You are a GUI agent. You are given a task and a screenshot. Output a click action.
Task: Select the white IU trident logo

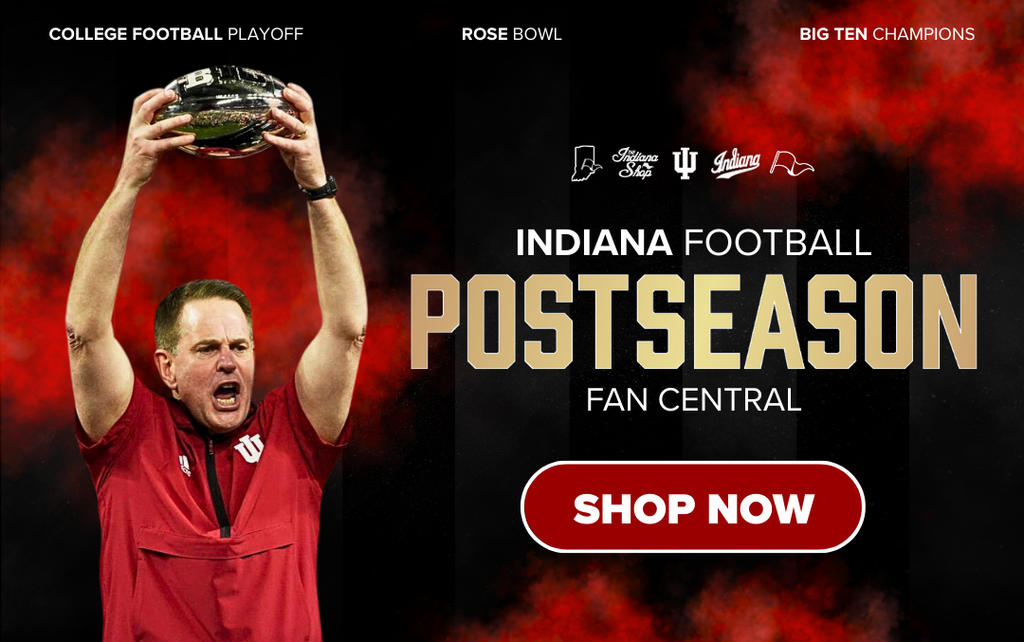click(685, 163)
